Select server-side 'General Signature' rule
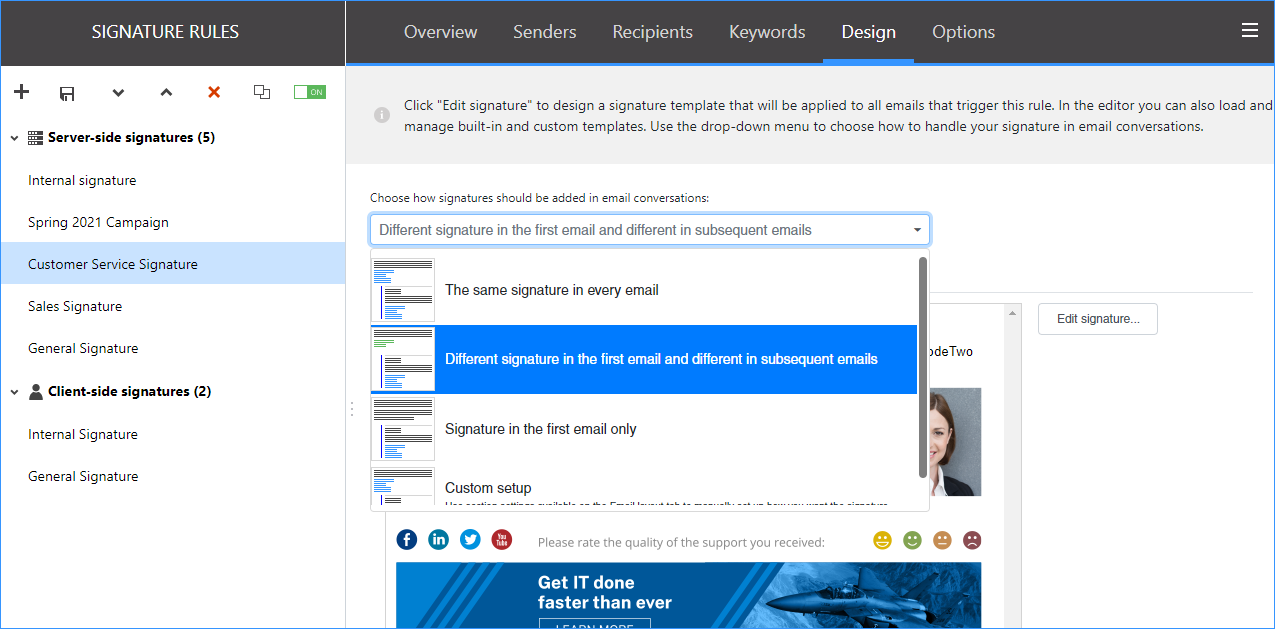This screenshot has height=629, width=1275. pyautogui.click(x=173, y=348)
